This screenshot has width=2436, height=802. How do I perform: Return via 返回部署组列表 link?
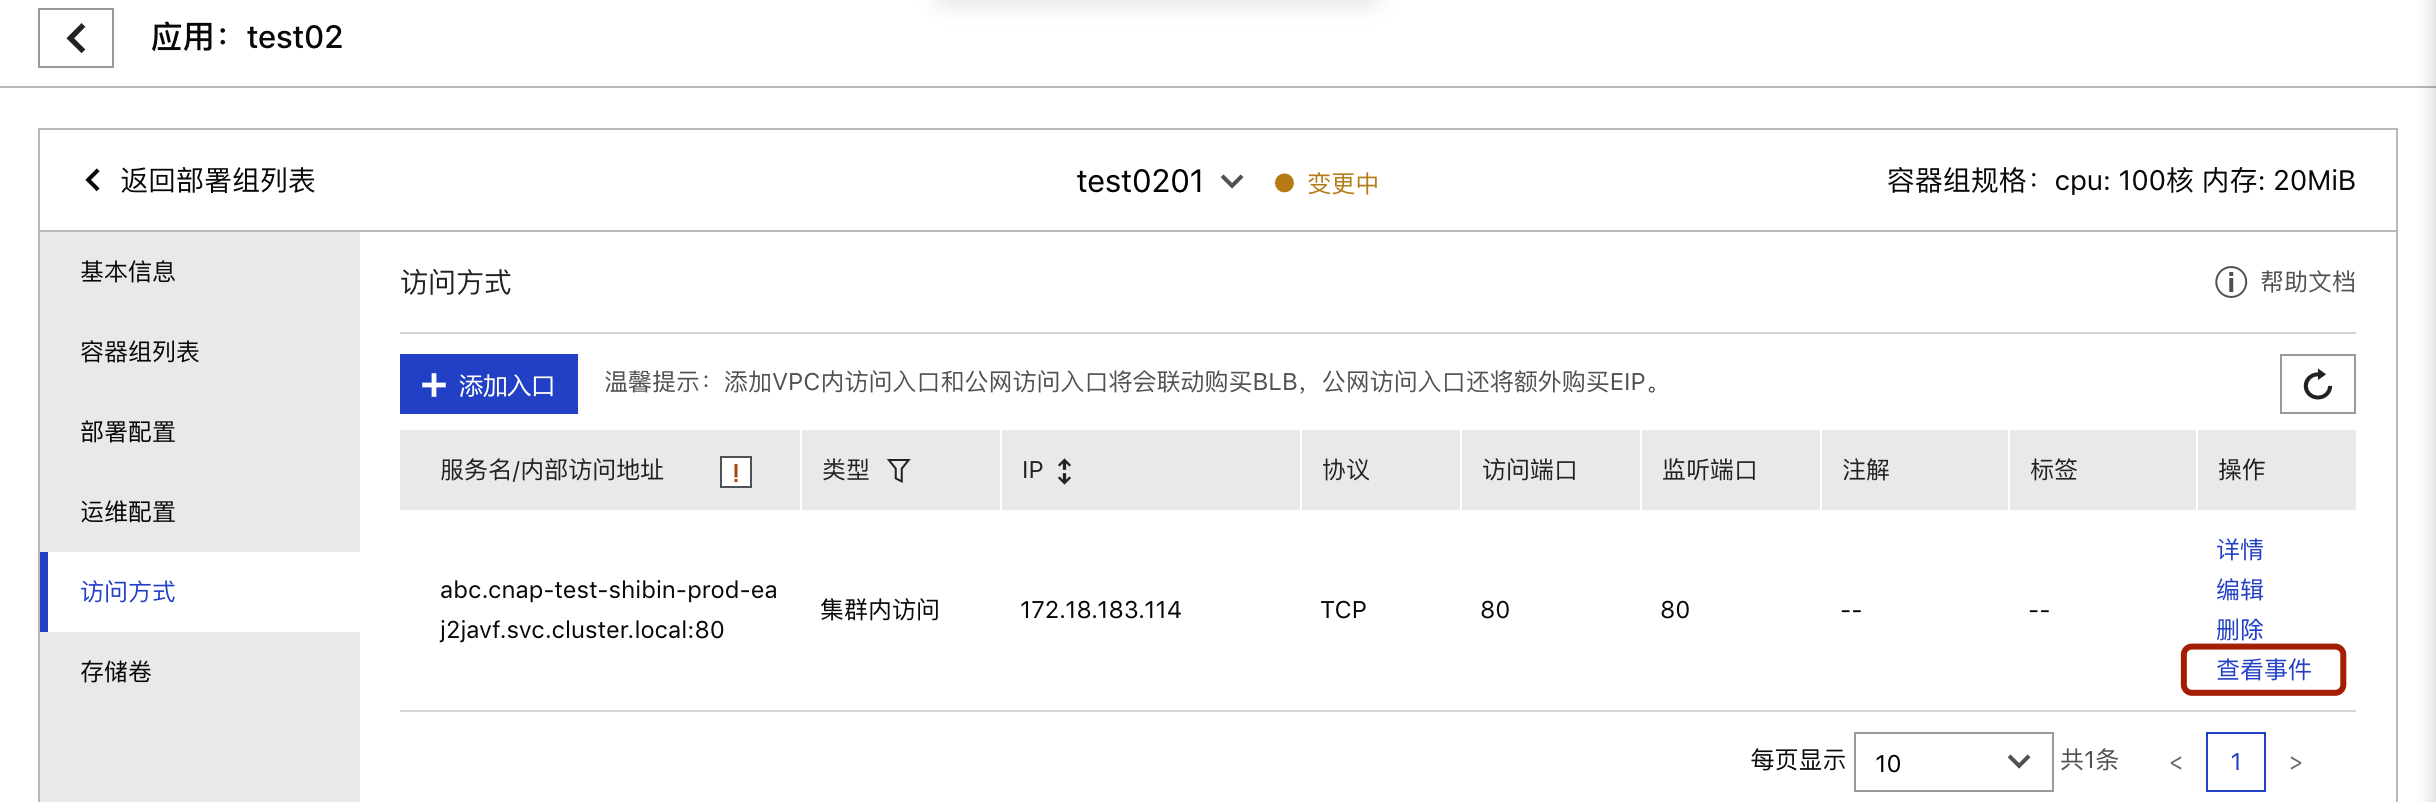point(200,181)
